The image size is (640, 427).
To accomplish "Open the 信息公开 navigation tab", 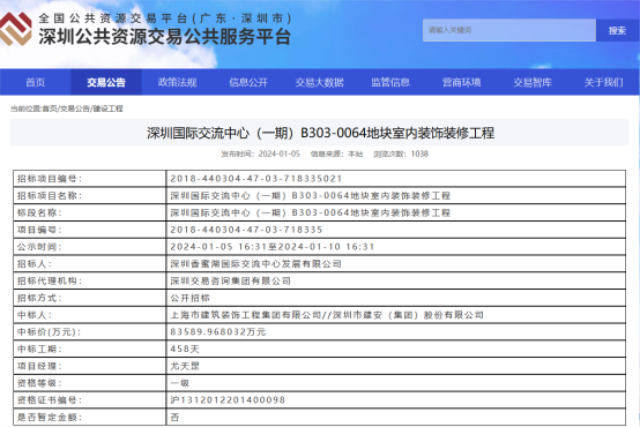I will (x=248, y=82).
